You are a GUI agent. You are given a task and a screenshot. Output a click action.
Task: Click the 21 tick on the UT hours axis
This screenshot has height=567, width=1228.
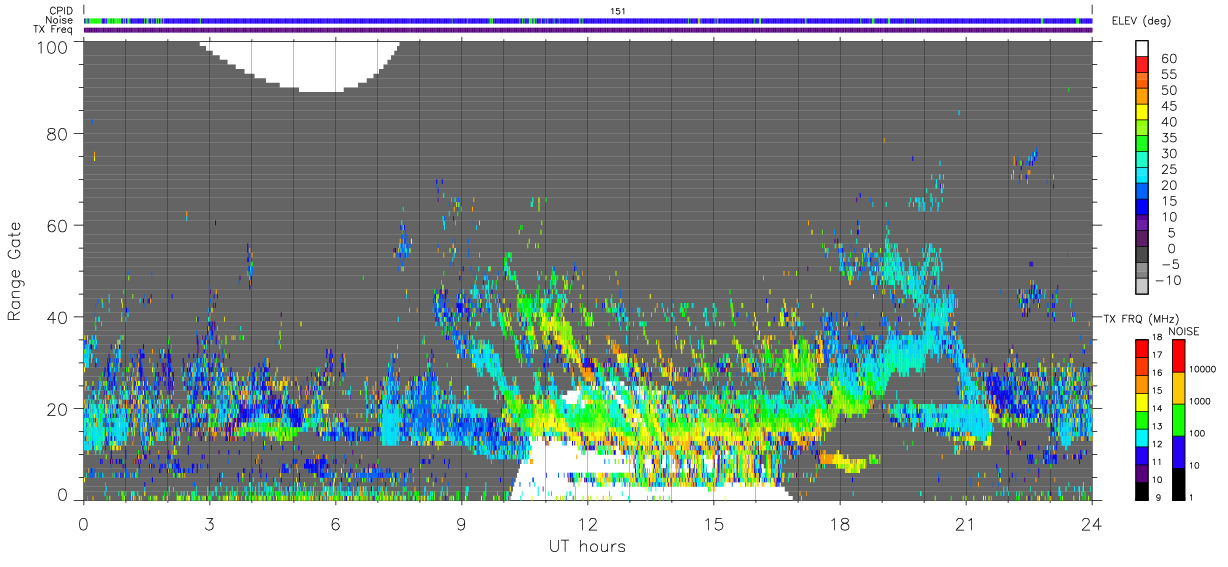click(x=966, y=524)
